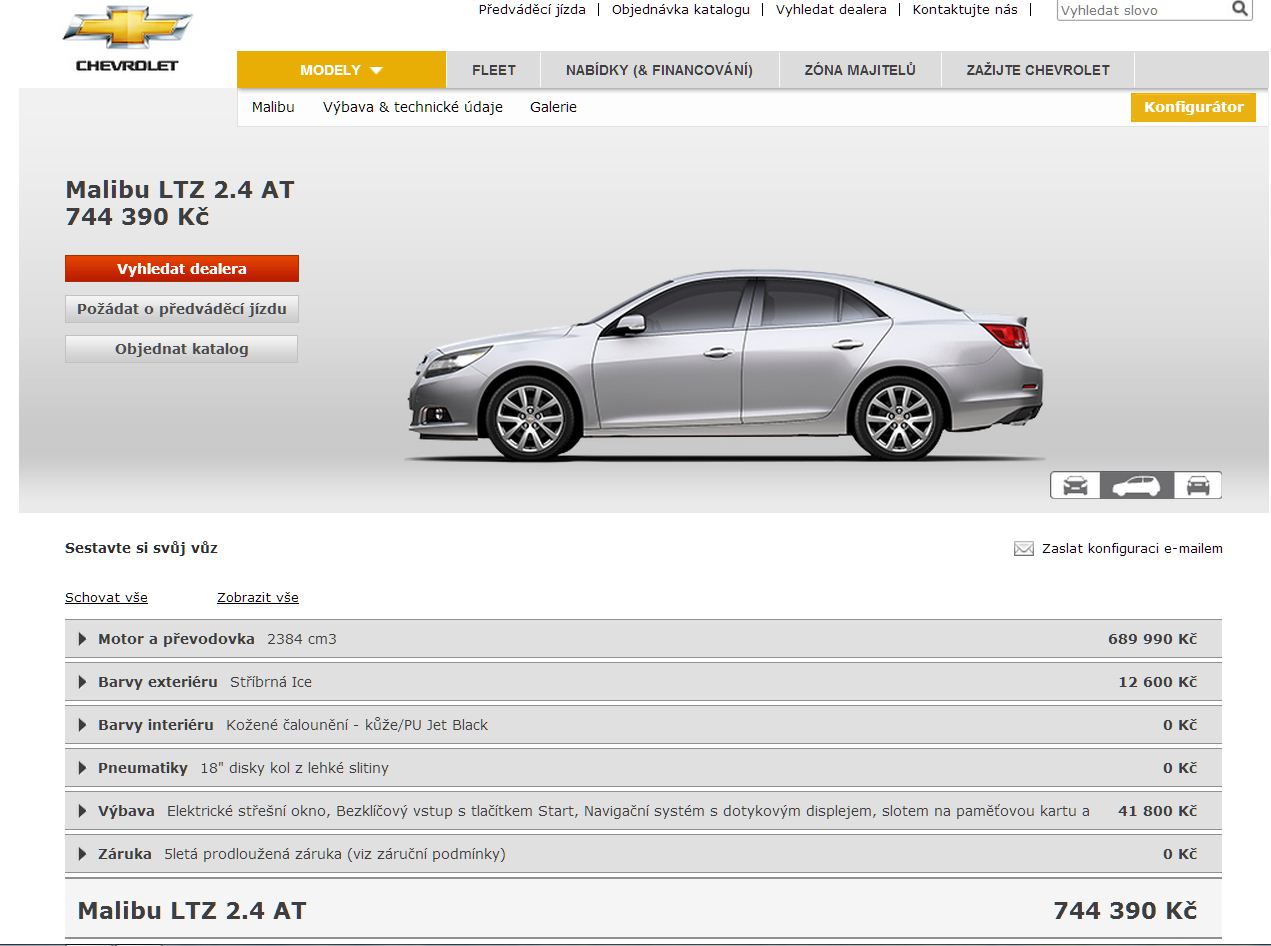Viewport: 1271px width, 946px height.
Task: Click the Zobrazit vše link
Action: 257,598
